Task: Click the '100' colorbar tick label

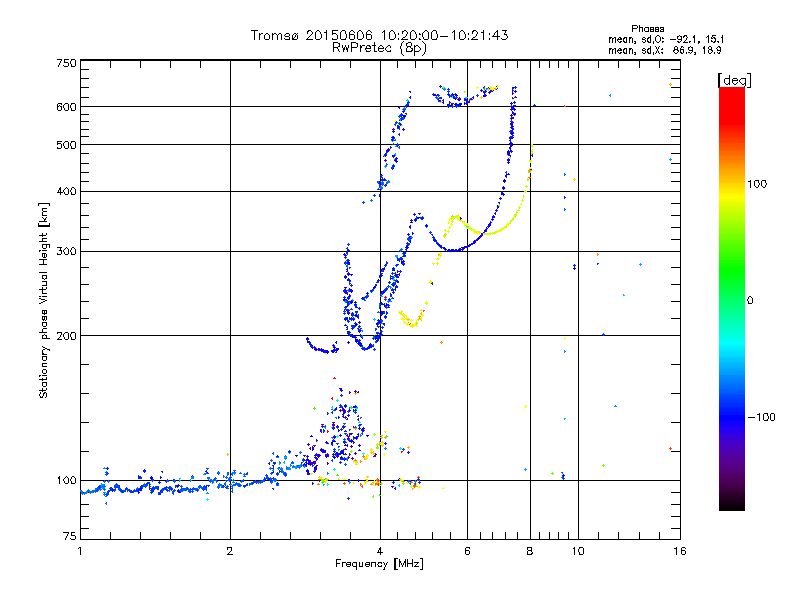Action: pyautogui.click(x=757, y=184)
